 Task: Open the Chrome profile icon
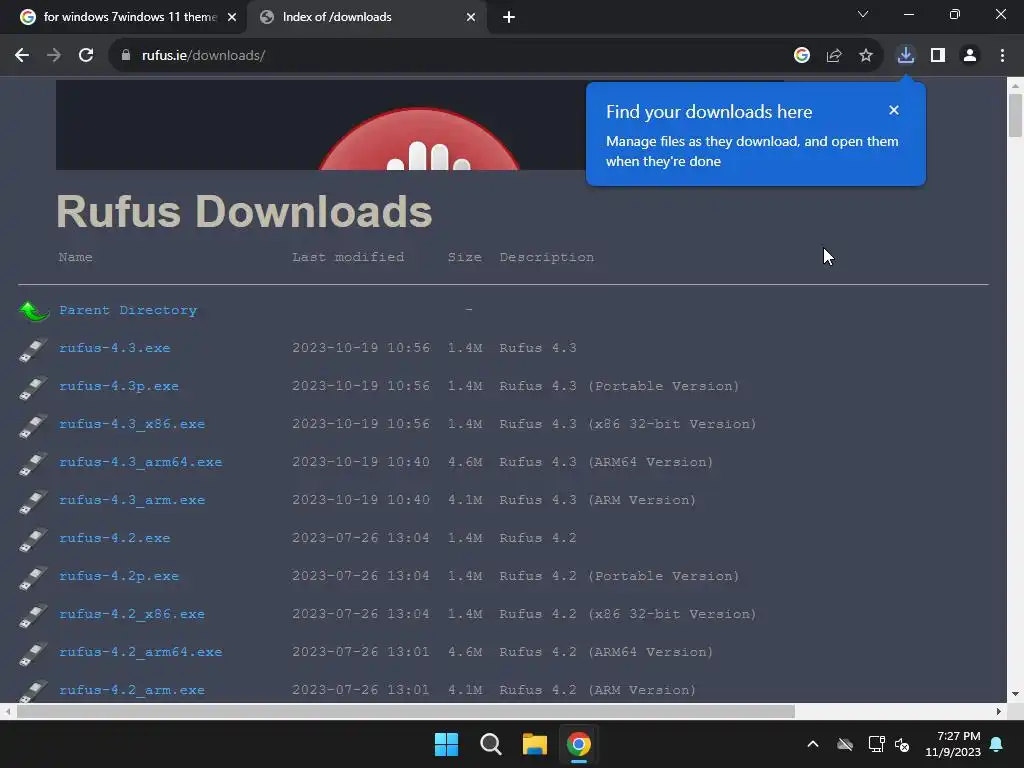pos(970,56)
